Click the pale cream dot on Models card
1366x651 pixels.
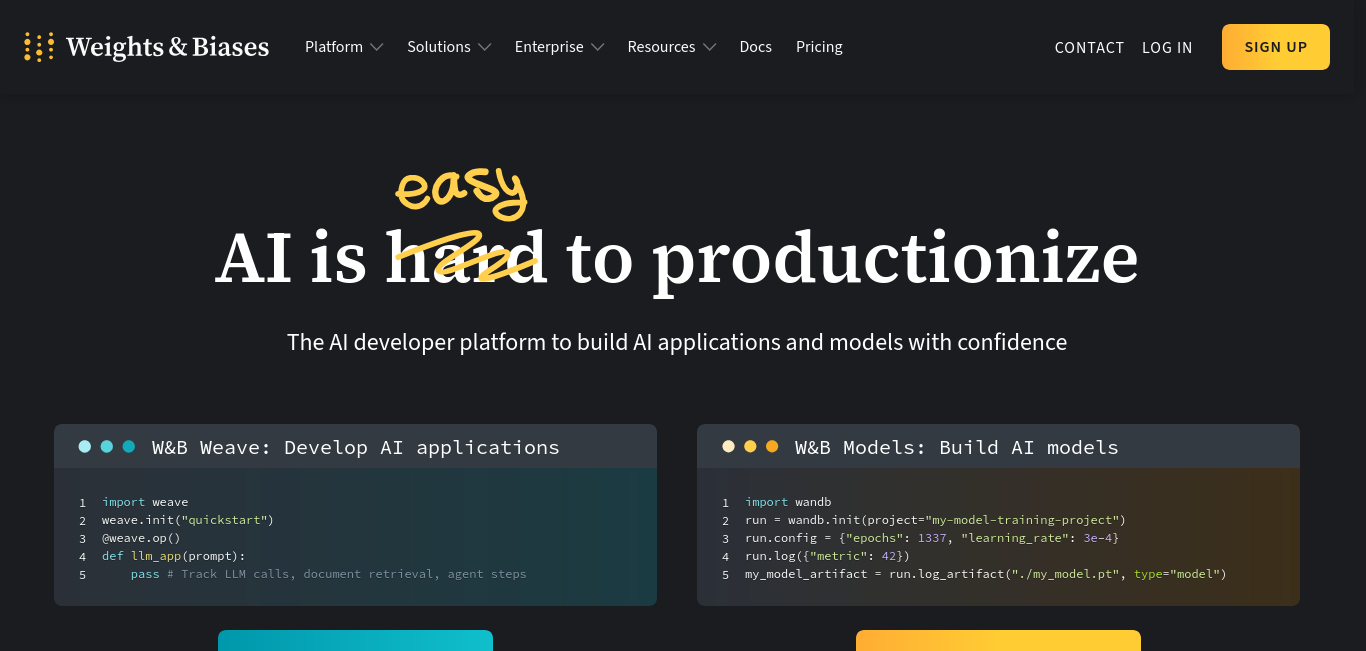click(728, 447)
